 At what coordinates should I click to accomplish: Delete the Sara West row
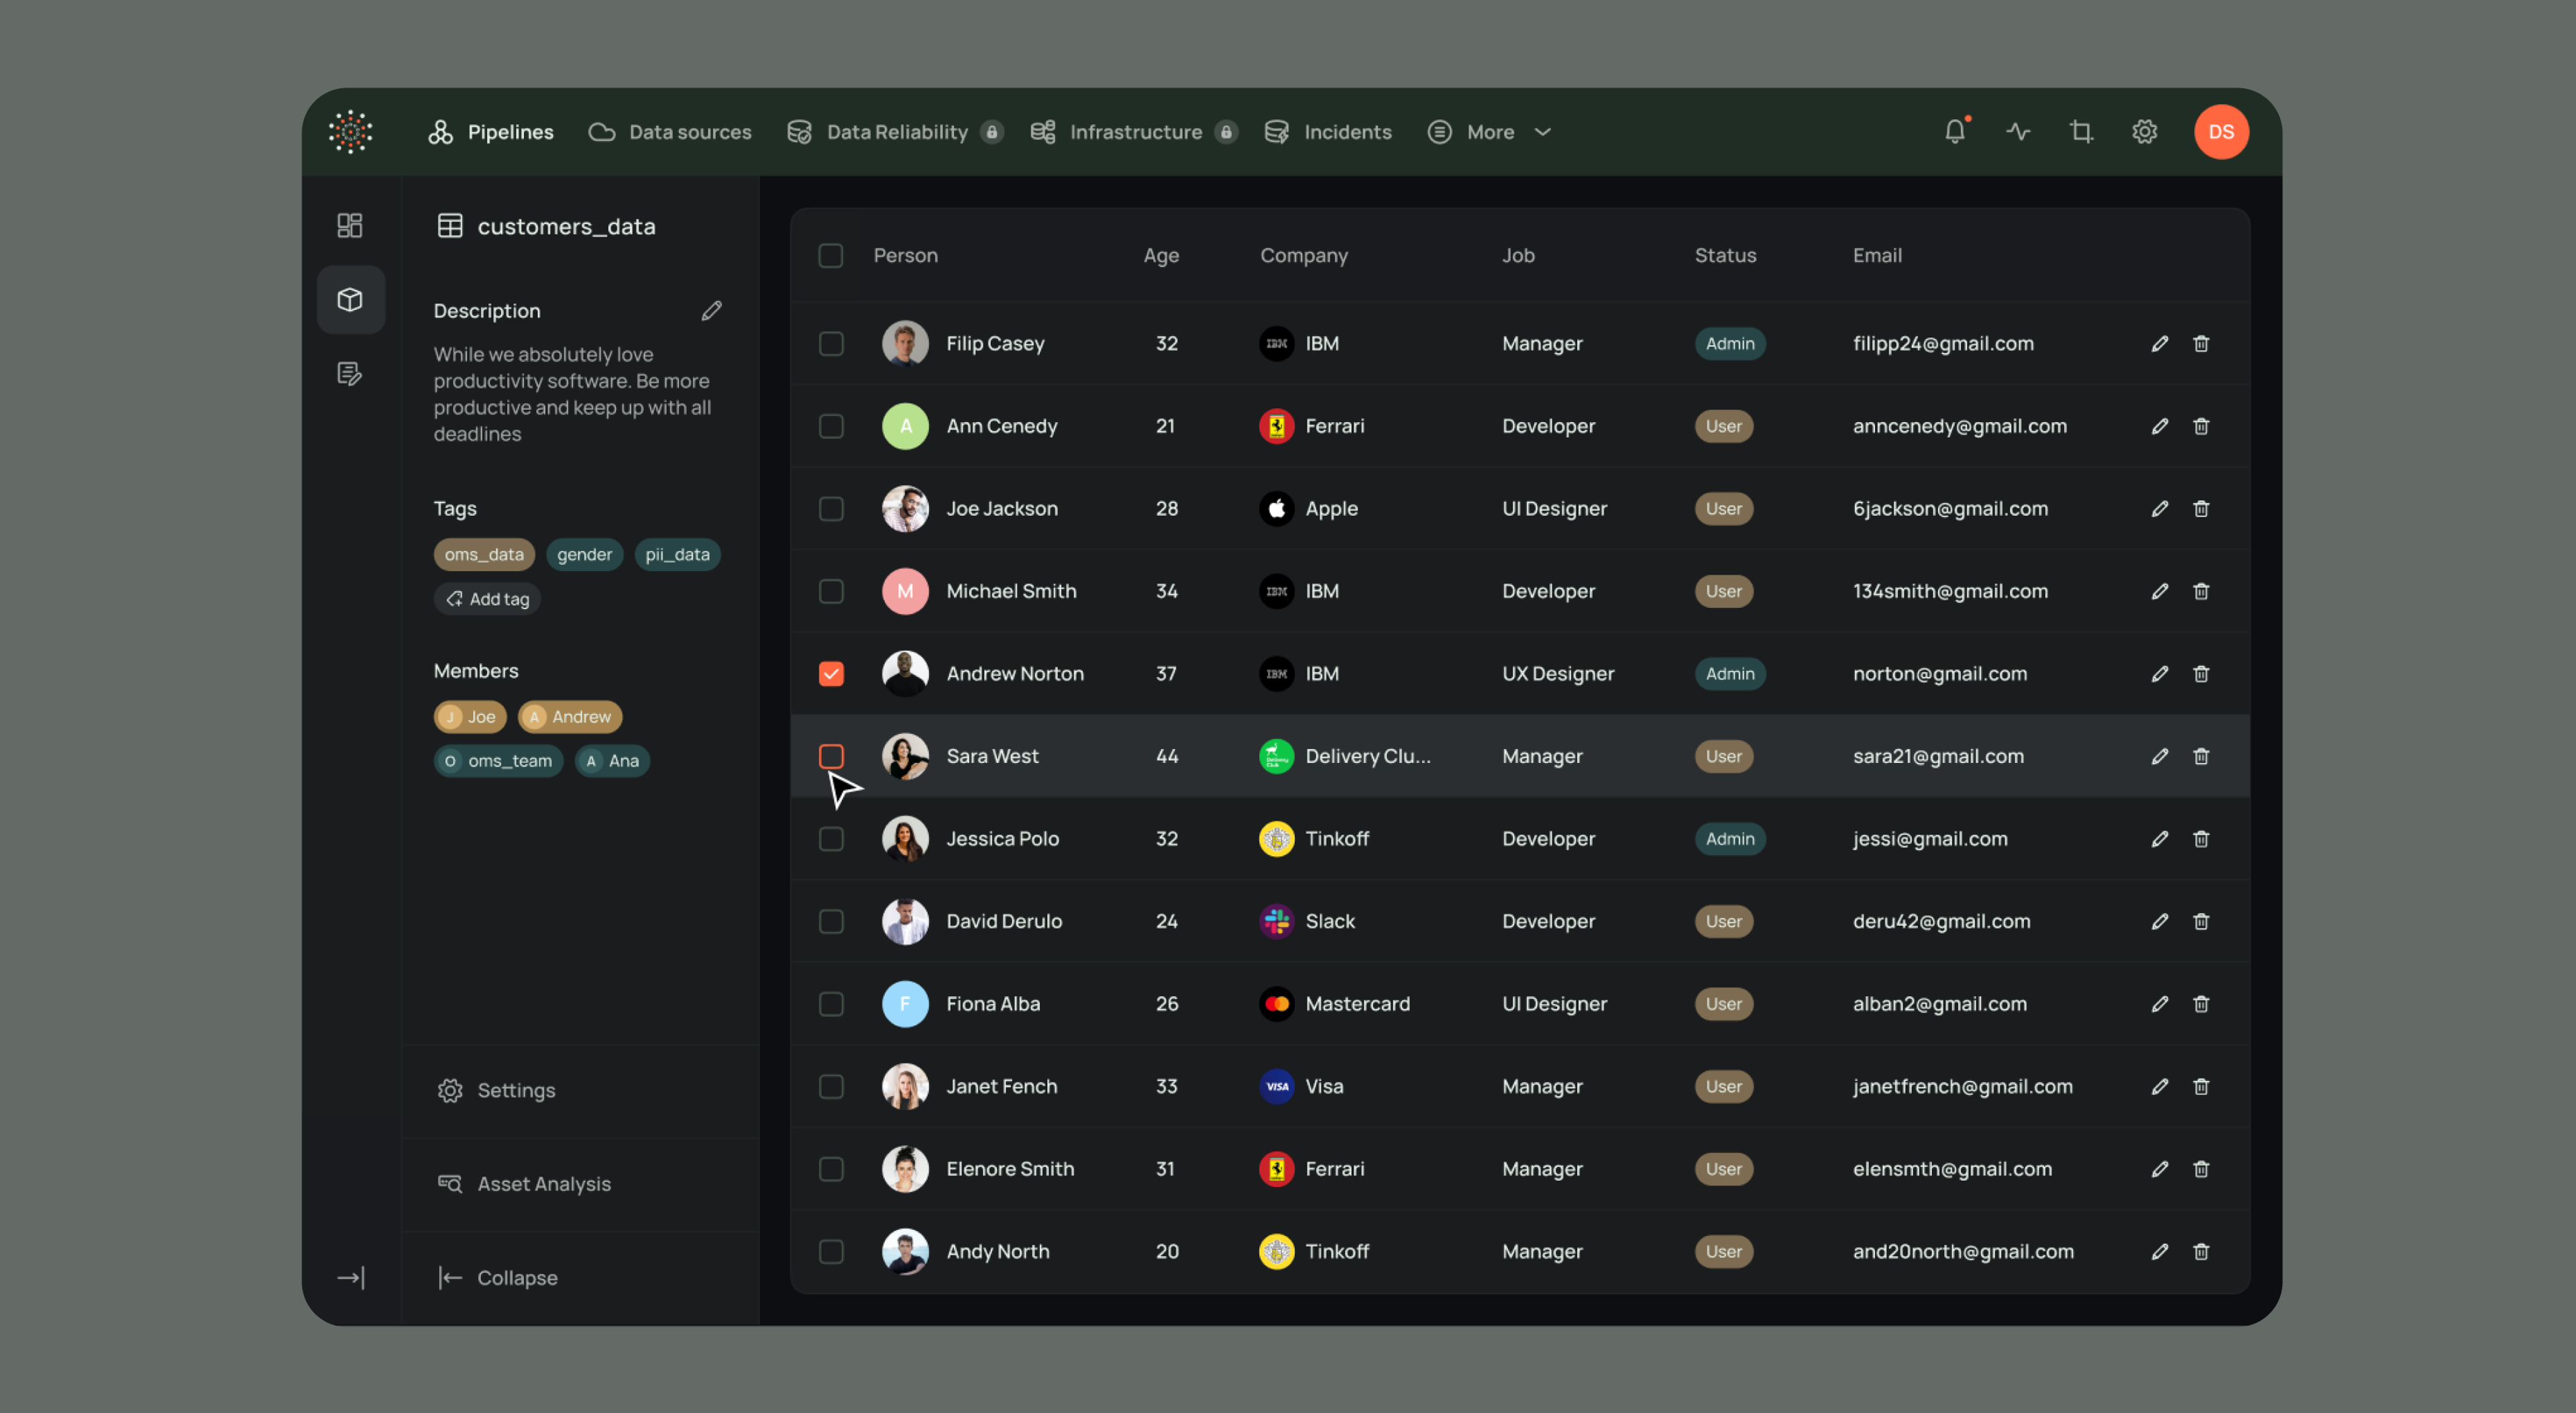(x=2201, y=756)
